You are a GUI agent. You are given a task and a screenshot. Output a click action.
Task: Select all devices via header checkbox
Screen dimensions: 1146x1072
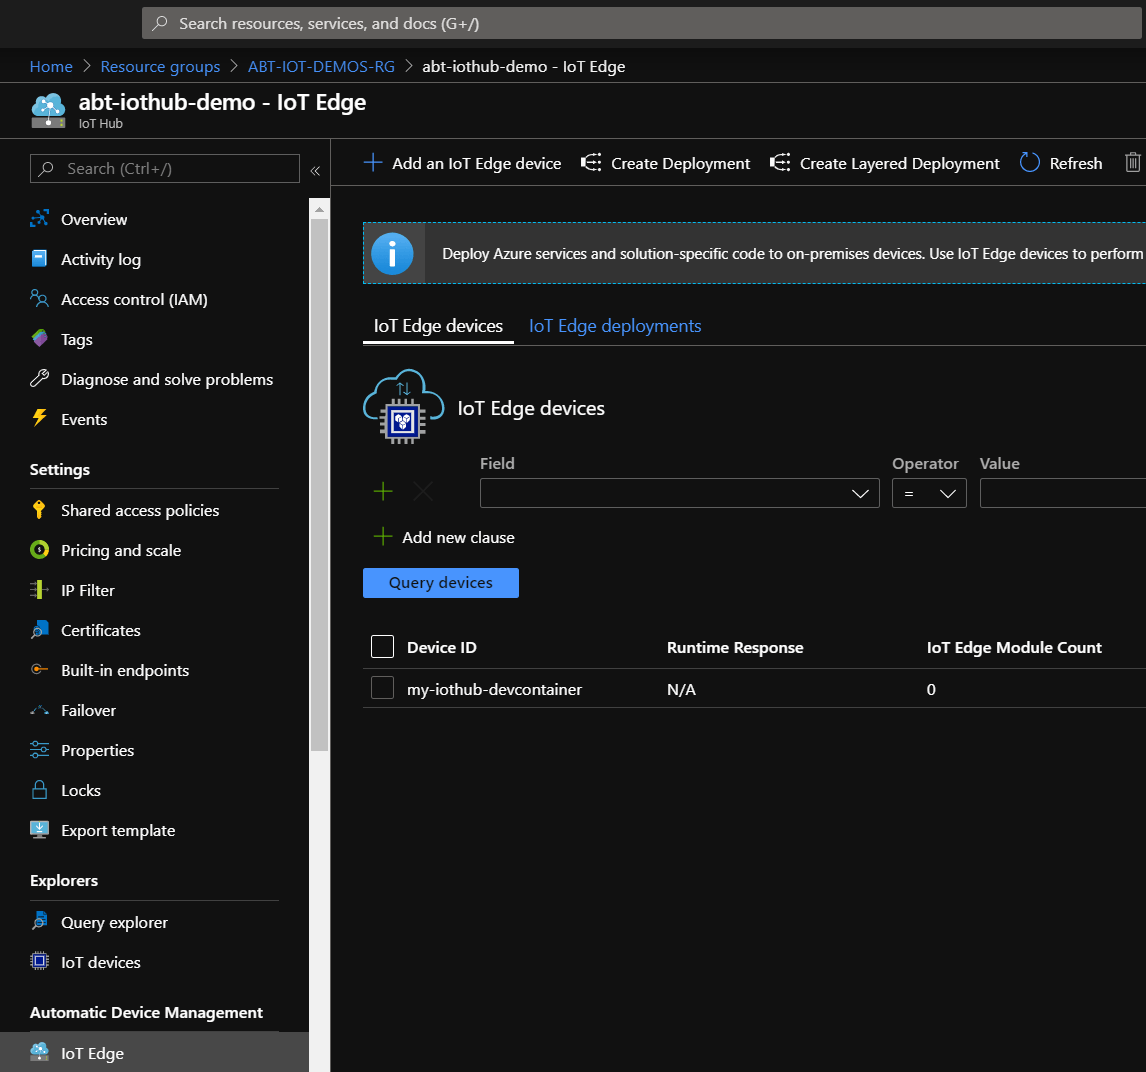click(x=381, y=646)
